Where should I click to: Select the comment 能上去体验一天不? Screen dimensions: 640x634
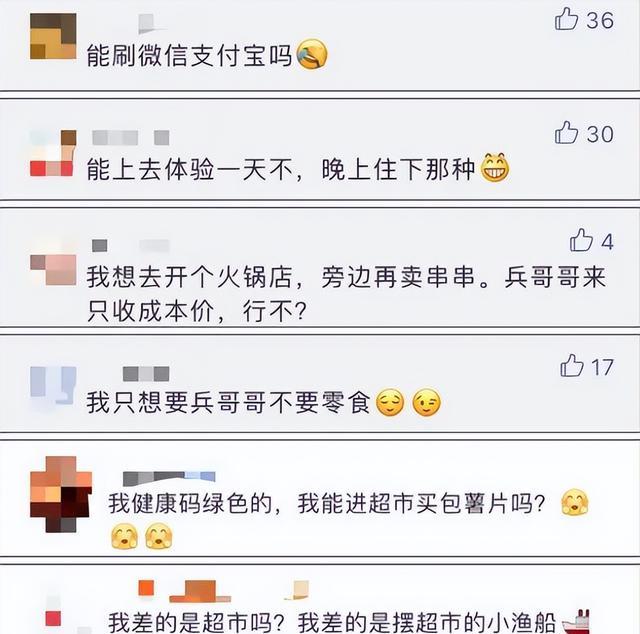(281, 169)
